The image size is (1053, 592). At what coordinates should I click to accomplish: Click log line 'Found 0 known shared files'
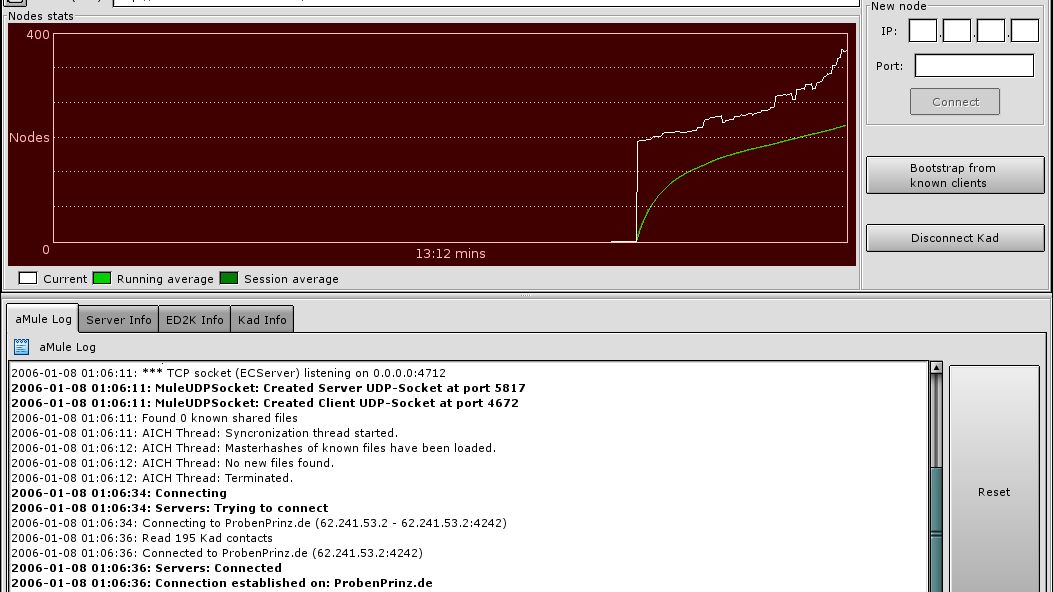tap(154, 418)
